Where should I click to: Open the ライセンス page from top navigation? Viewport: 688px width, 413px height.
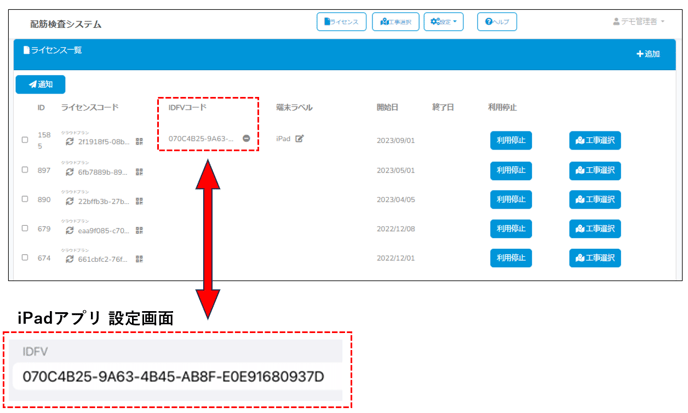click(x=341, y=22)
